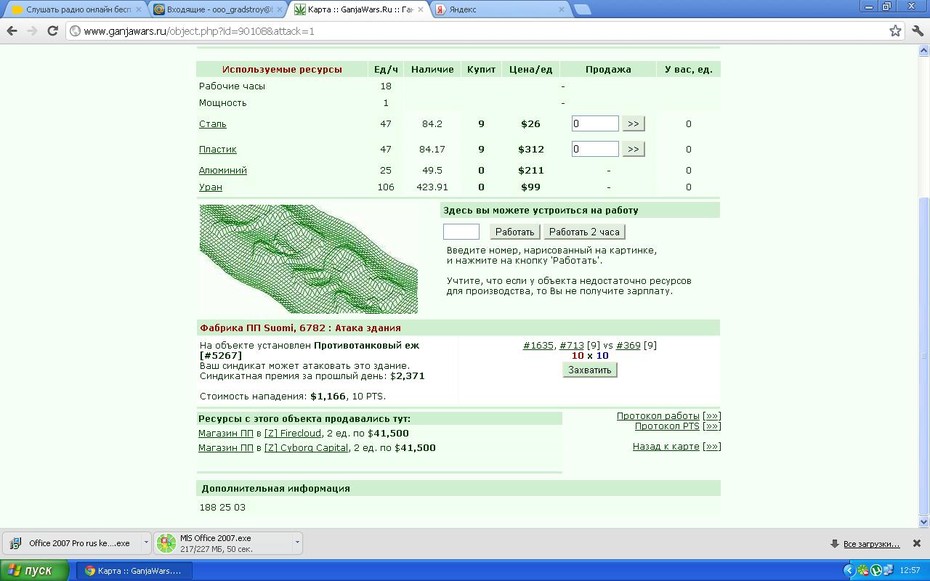Click the browser back arrow
This screenshot has height=581, width=930.
(12, 31)
